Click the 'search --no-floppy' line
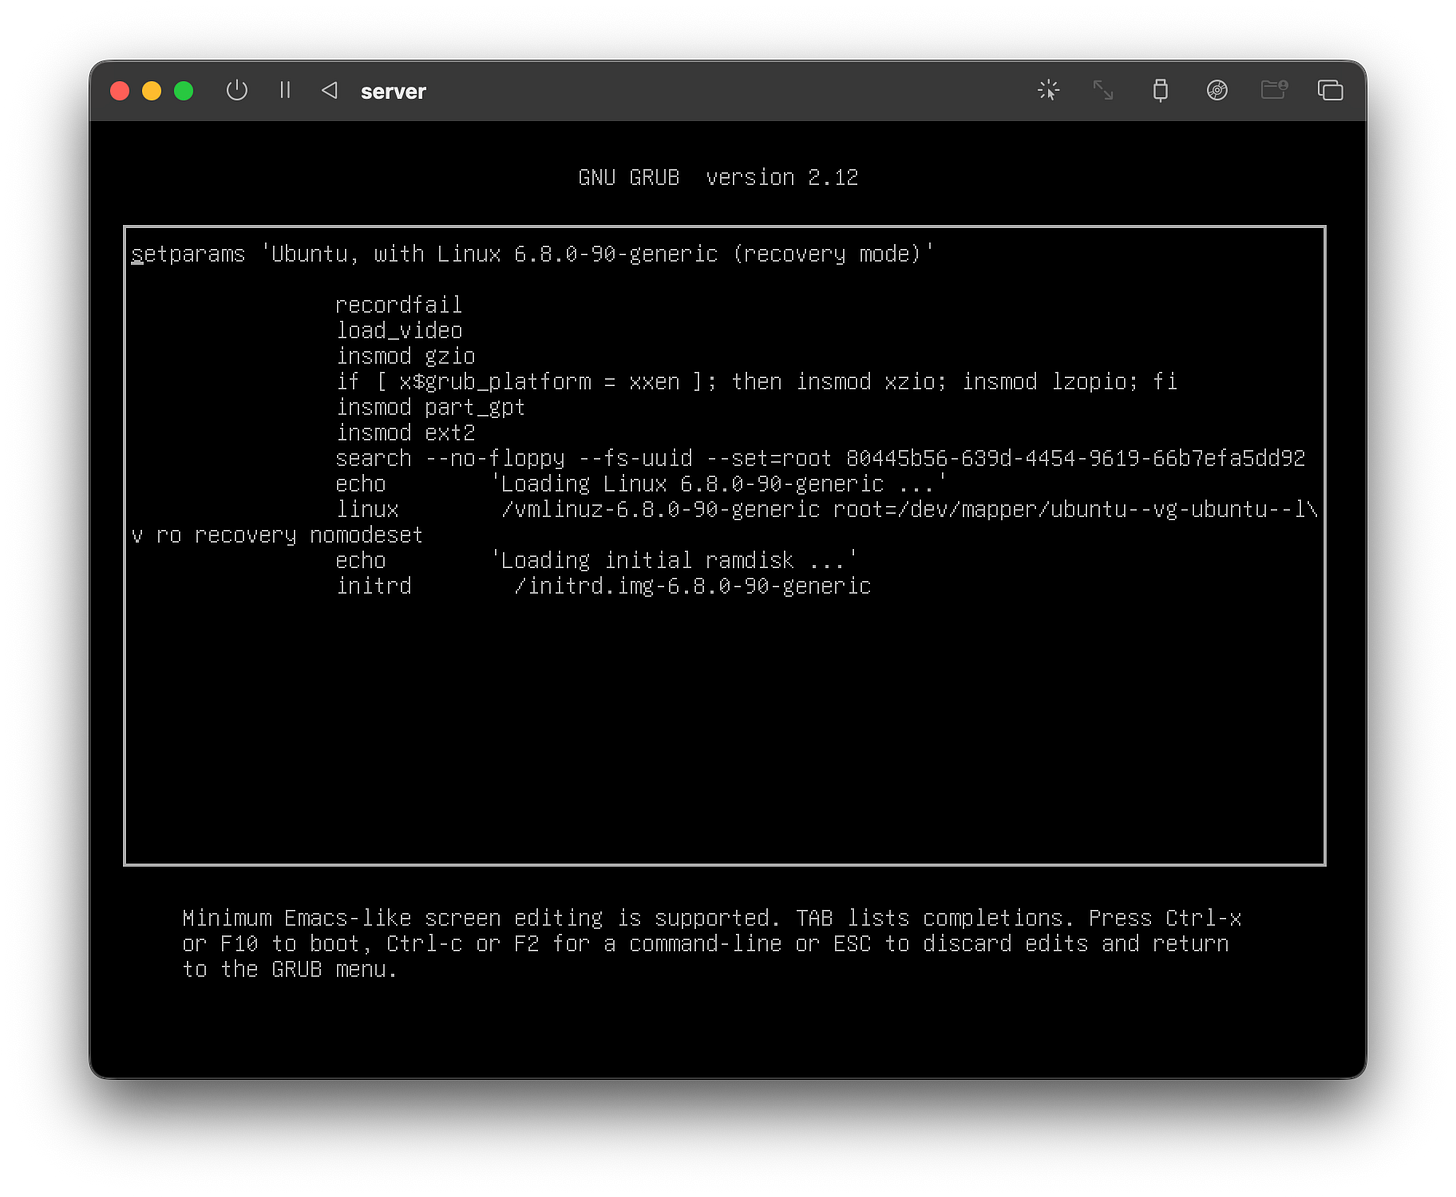Image resolution: width=1456 pixels, height=1197 pixels. point(820,459)
